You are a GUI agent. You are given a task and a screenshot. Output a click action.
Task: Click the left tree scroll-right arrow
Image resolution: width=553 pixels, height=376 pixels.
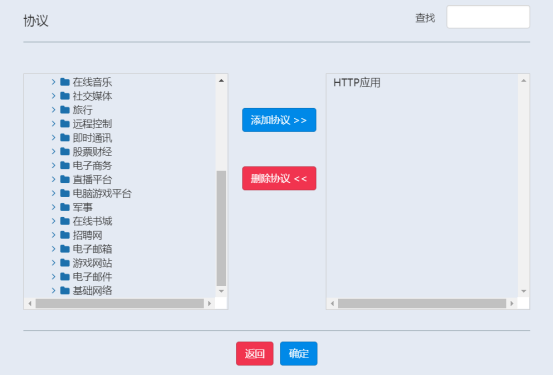[209, 303]
